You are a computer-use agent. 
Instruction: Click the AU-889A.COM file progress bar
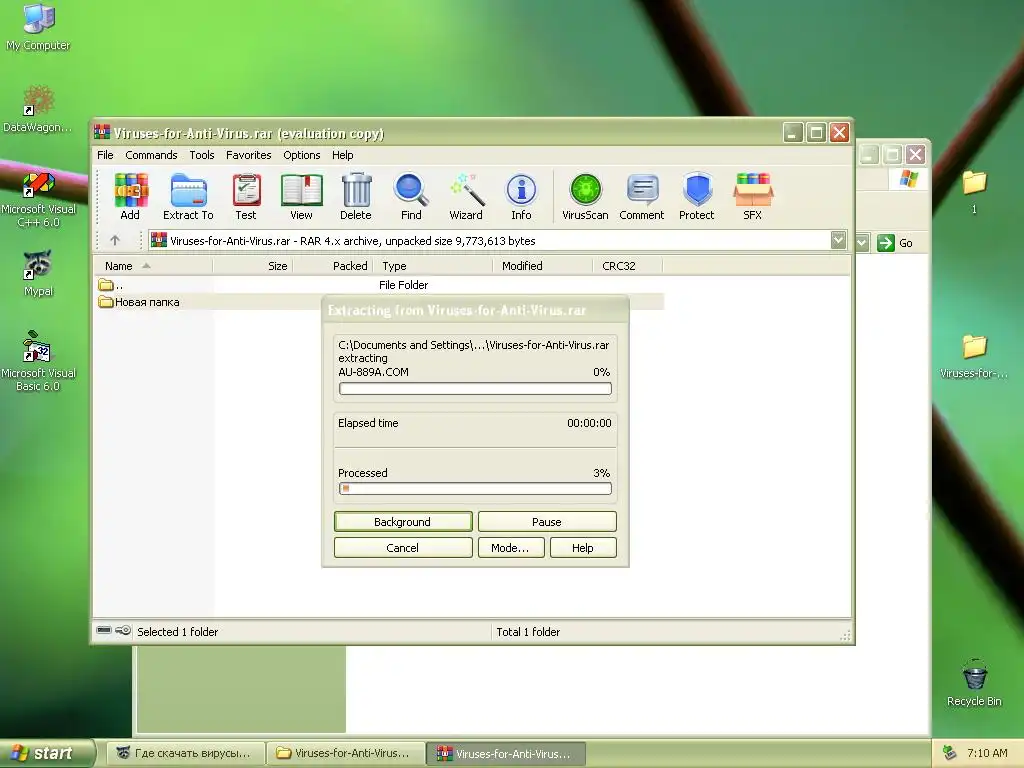click(x=475, y=389)
